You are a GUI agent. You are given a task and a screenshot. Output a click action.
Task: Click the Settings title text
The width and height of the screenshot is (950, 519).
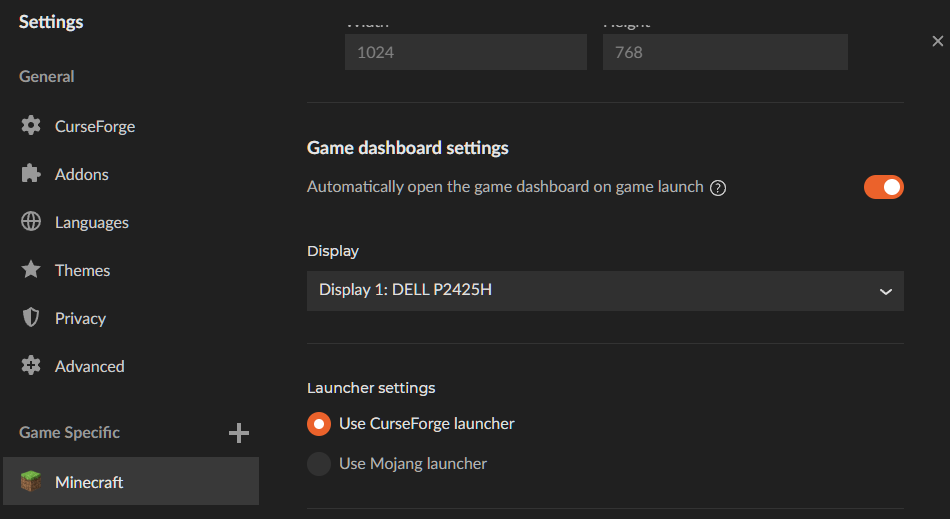51,22
